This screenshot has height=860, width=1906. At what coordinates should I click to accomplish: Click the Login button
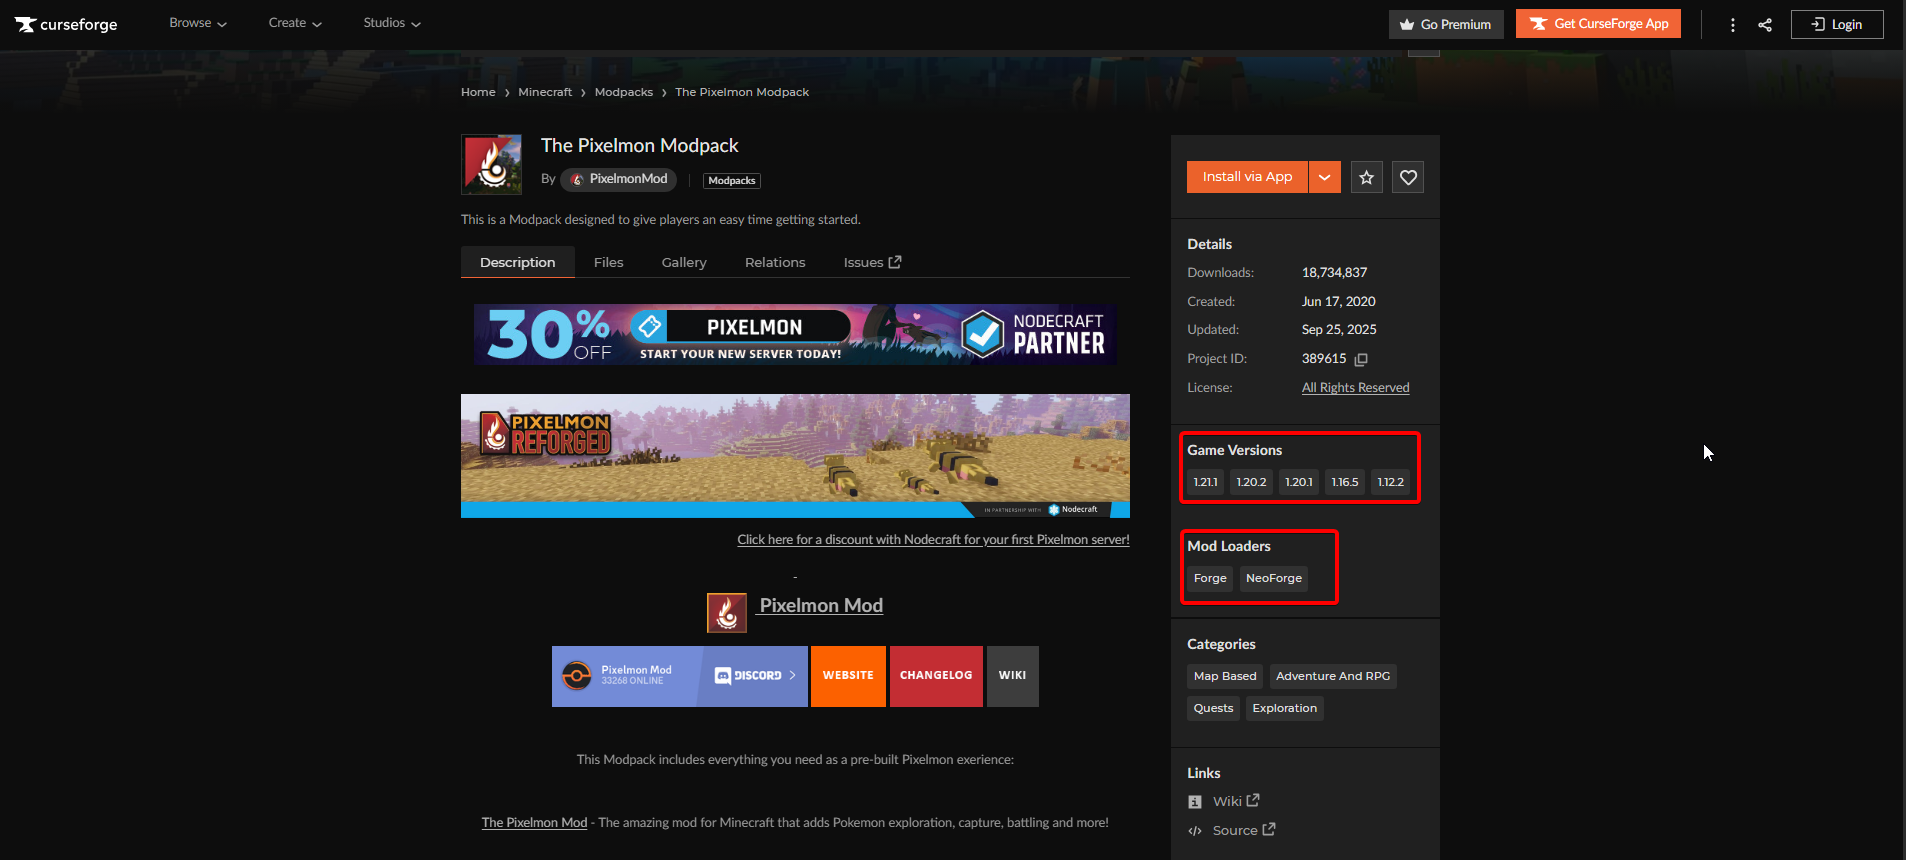coord(1837,24)
